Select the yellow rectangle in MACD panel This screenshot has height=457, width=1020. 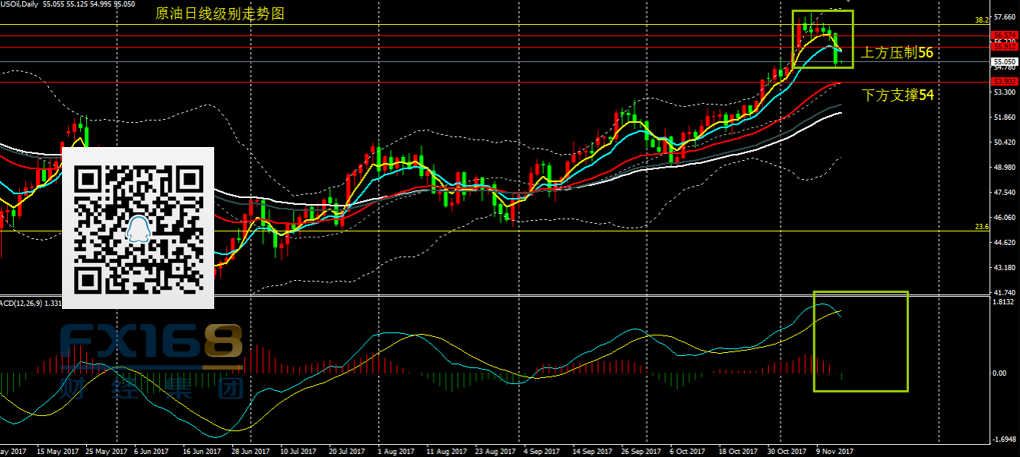point(860,340)
